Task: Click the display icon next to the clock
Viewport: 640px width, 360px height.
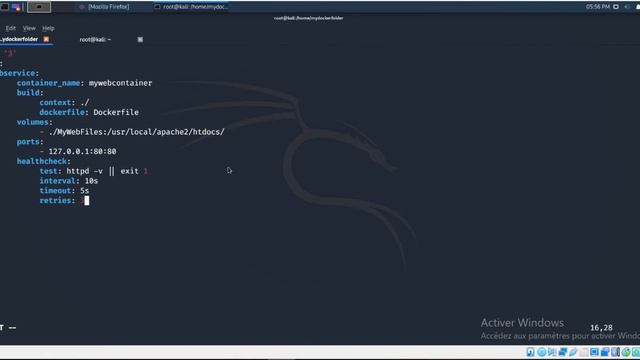Action: pos(616,7)
